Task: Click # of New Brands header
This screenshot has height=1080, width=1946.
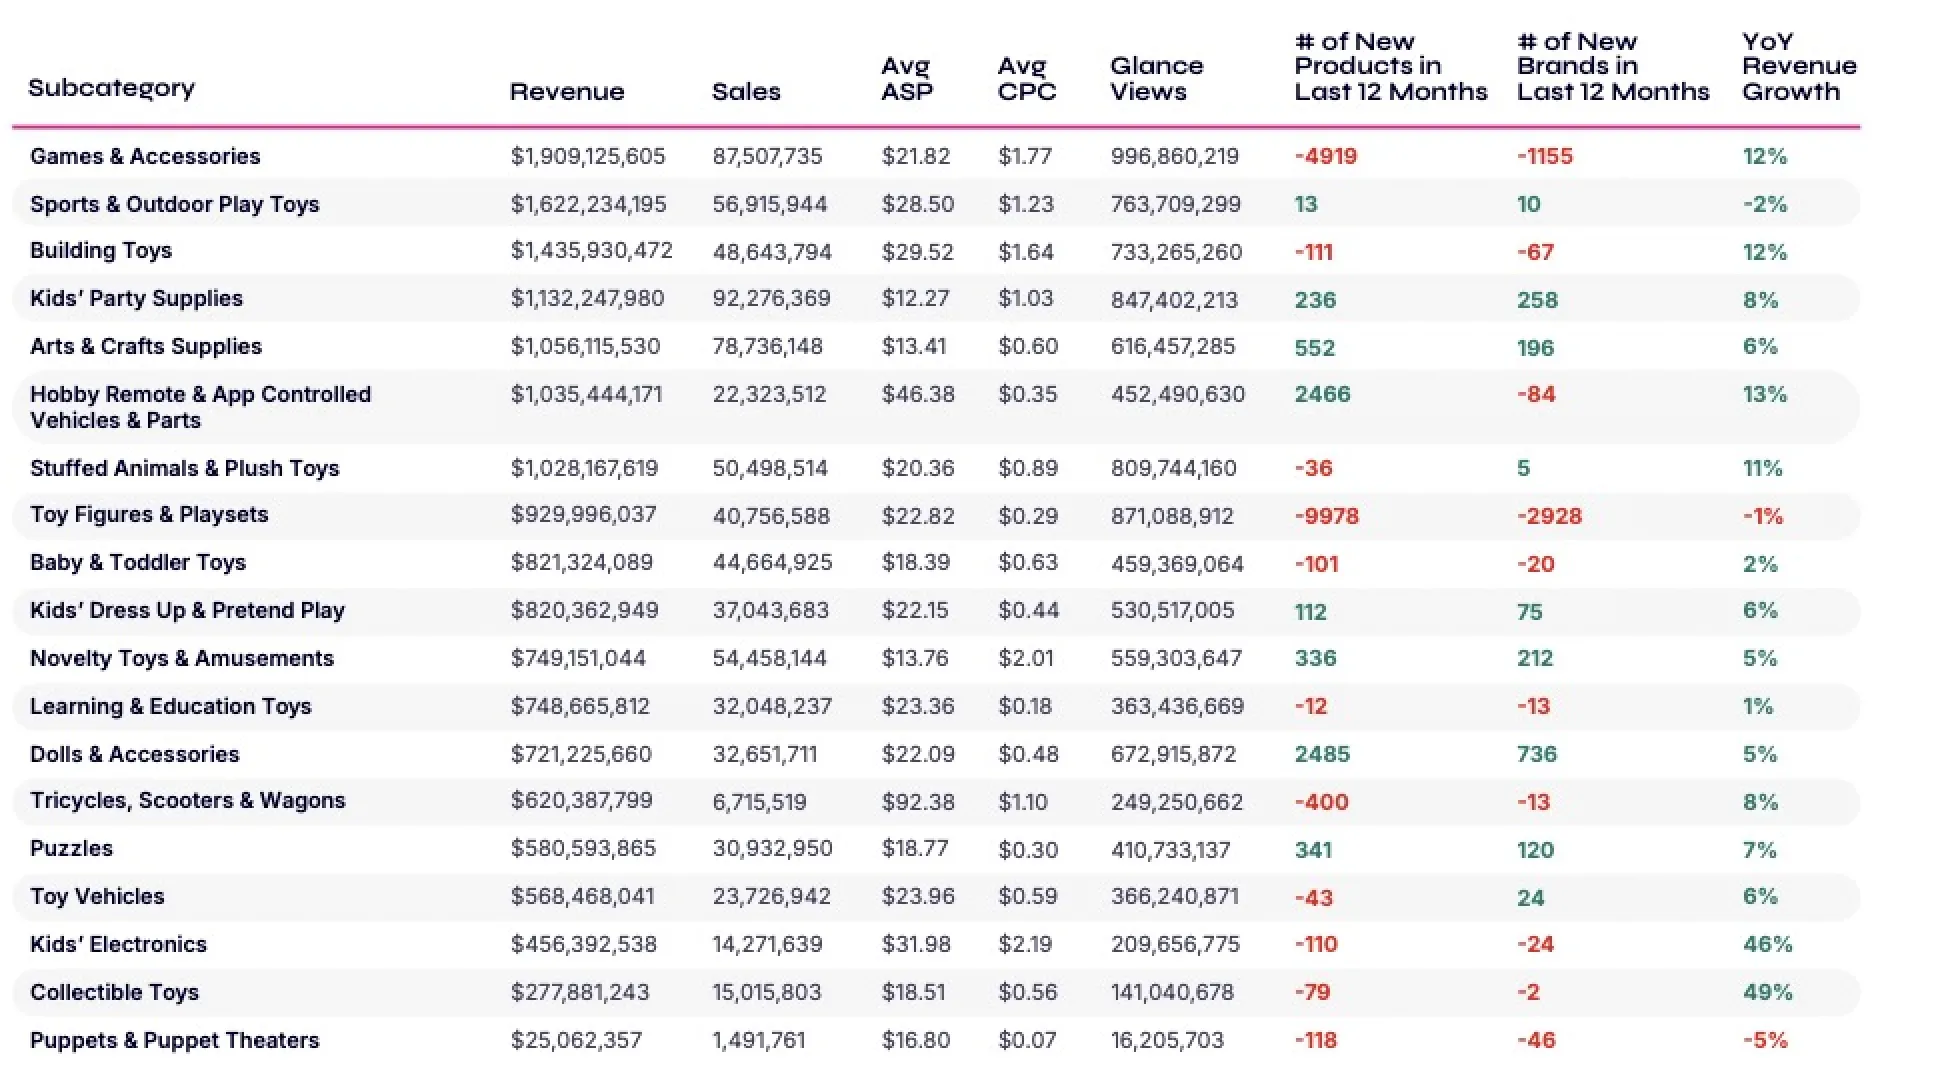Action: pyautogui.click(x=1613, y=67)
